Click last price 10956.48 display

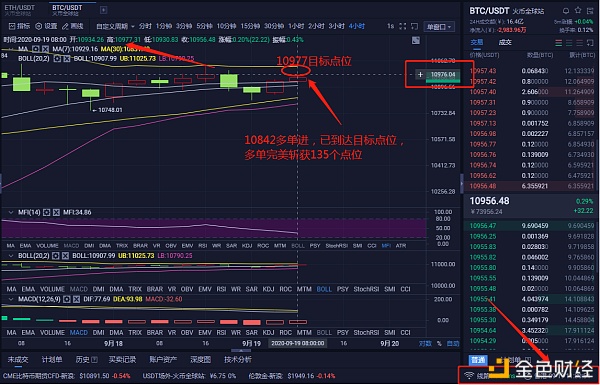489,201
